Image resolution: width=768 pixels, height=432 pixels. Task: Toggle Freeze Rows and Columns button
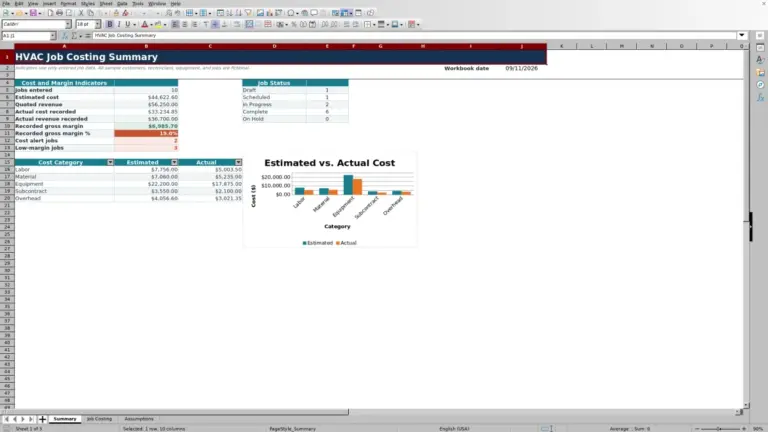click(x=345, y=13)
